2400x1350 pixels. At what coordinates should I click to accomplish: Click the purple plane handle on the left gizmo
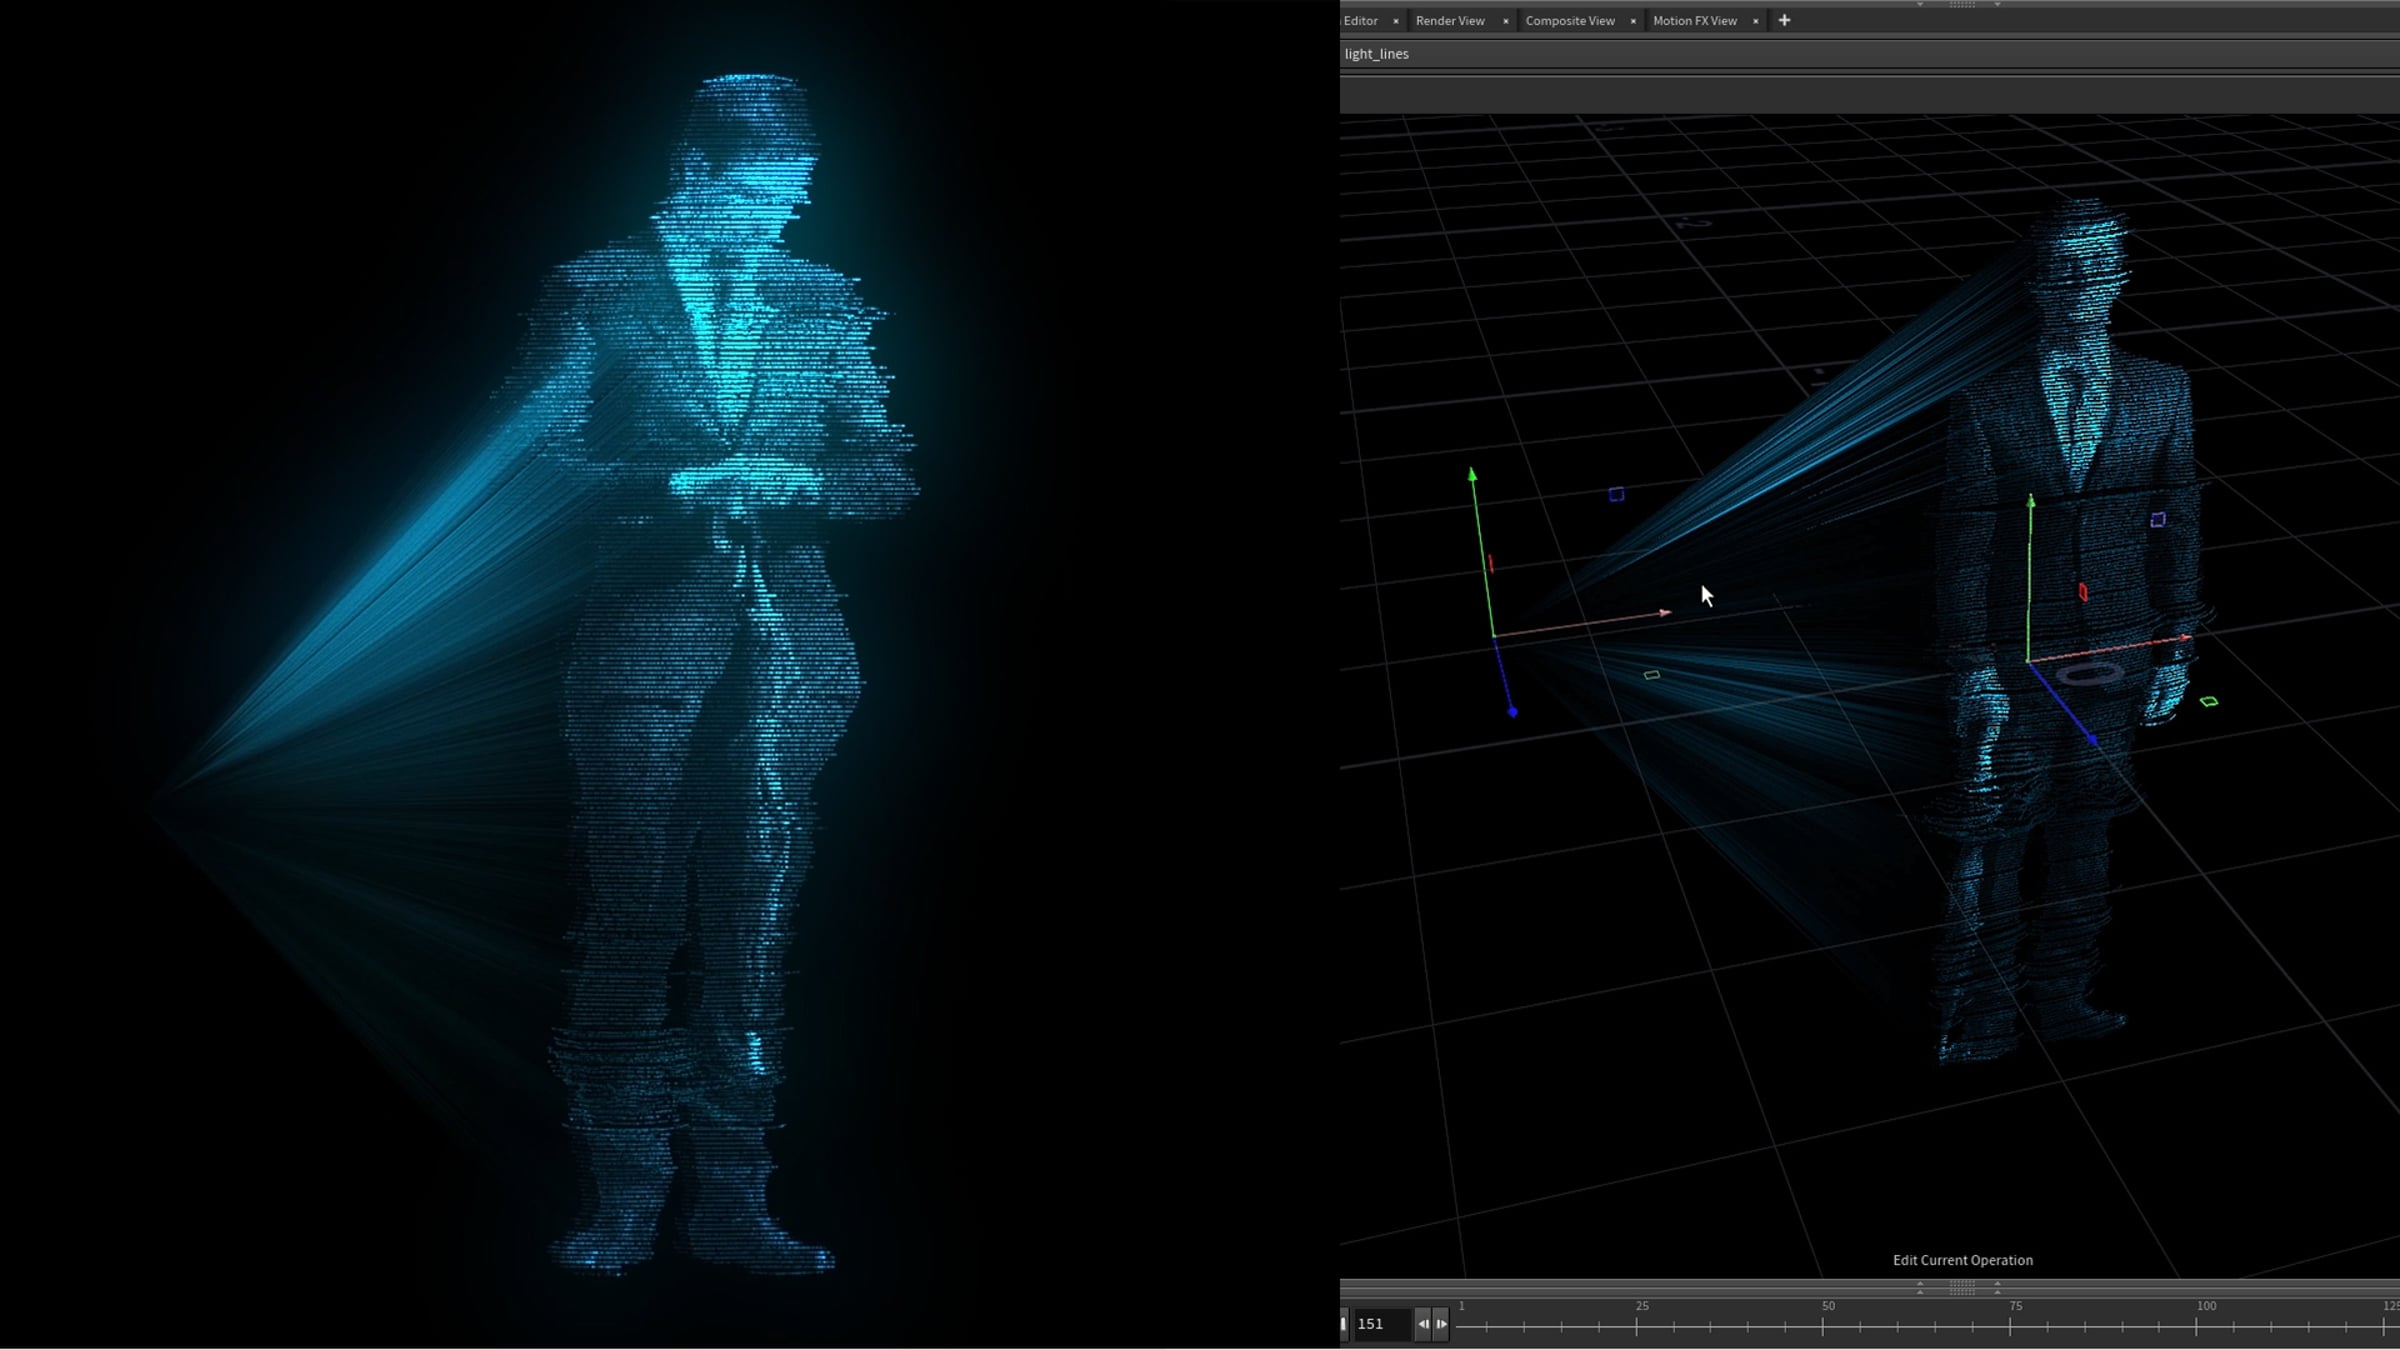click(x=1616, y=494)
